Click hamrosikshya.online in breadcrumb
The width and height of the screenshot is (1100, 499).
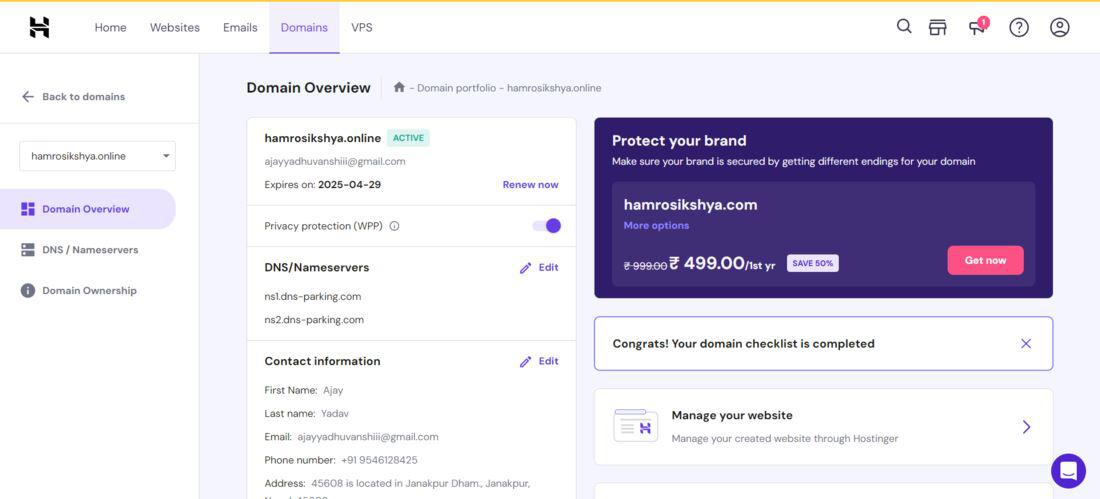point(554,88)
